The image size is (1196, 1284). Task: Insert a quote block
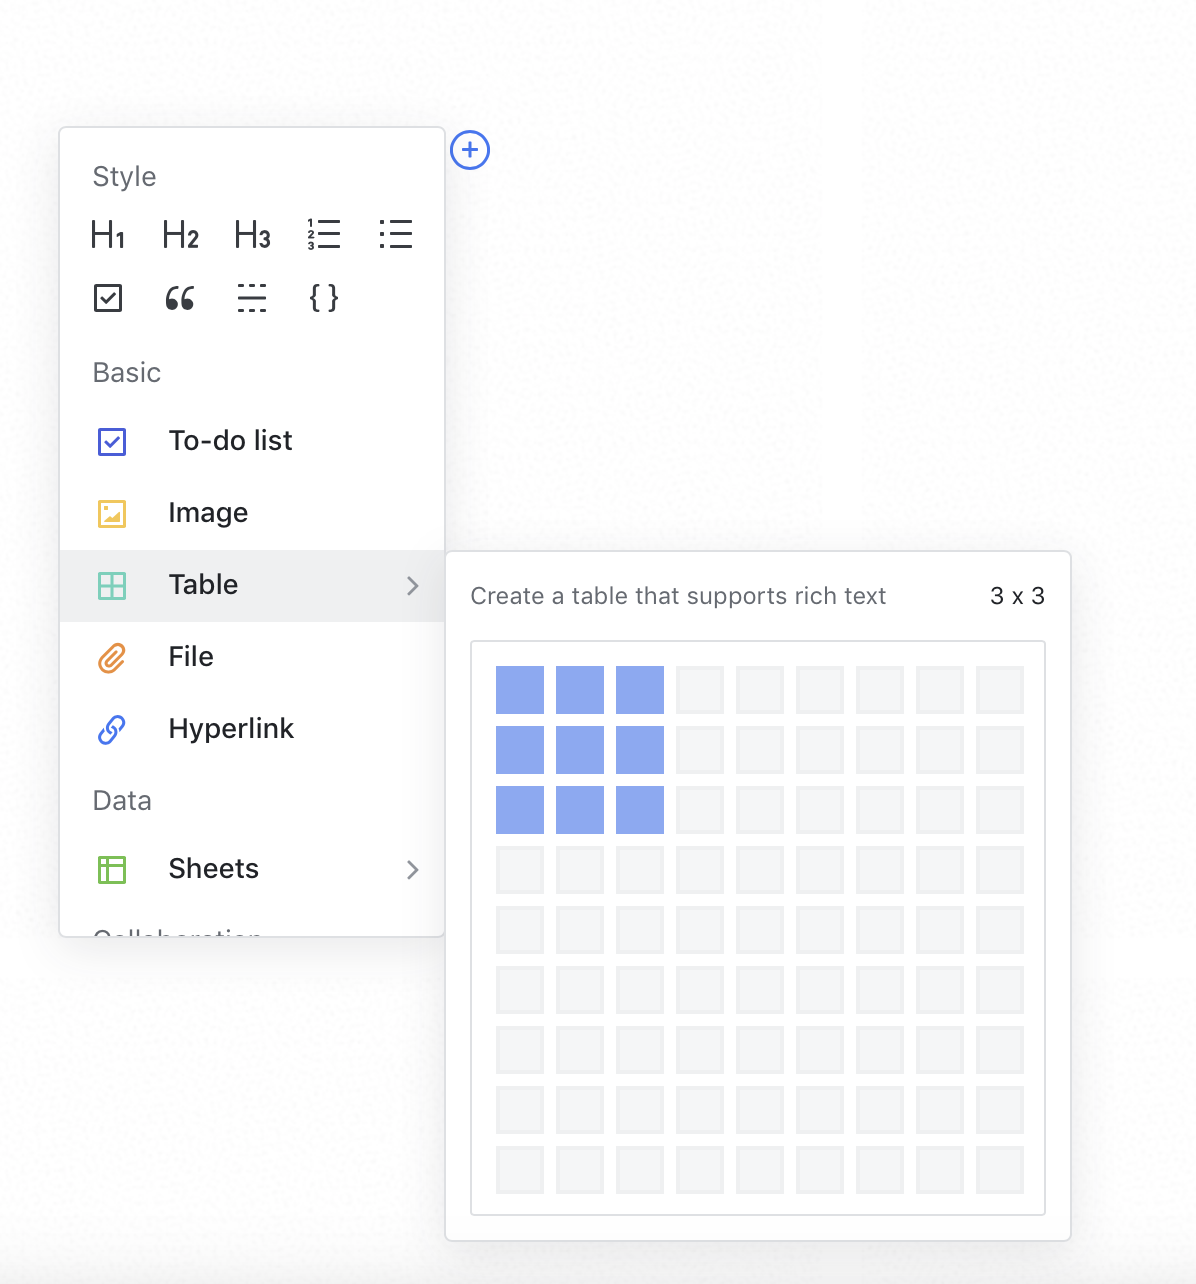point(180,298)
